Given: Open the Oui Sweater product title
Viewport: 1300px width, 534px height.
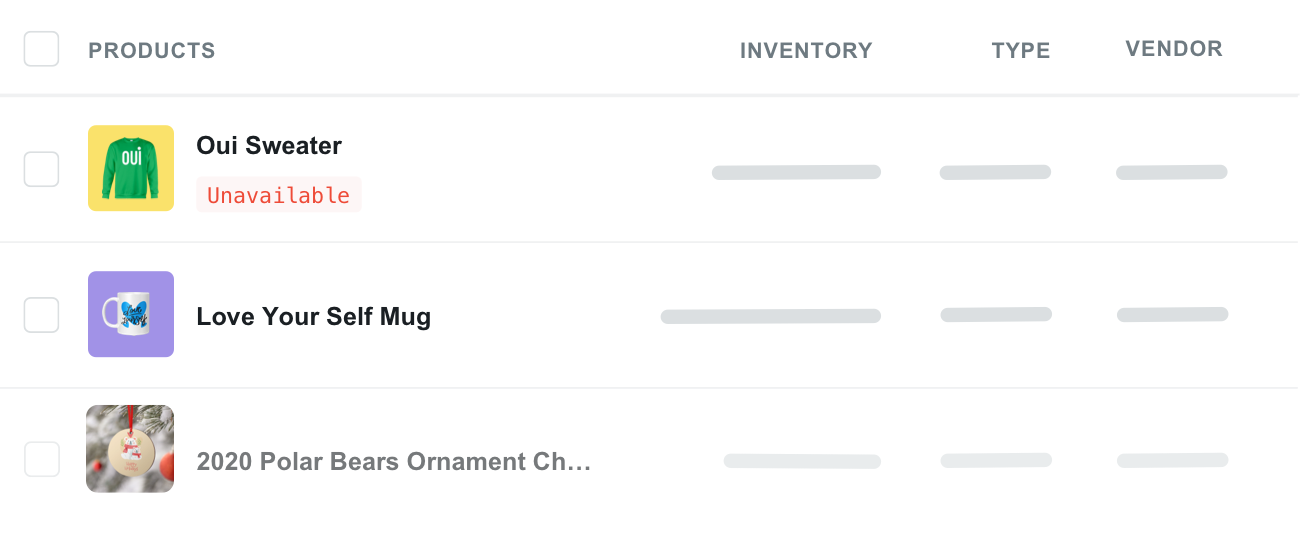Looking at the screenshot, I should (269, 146).
